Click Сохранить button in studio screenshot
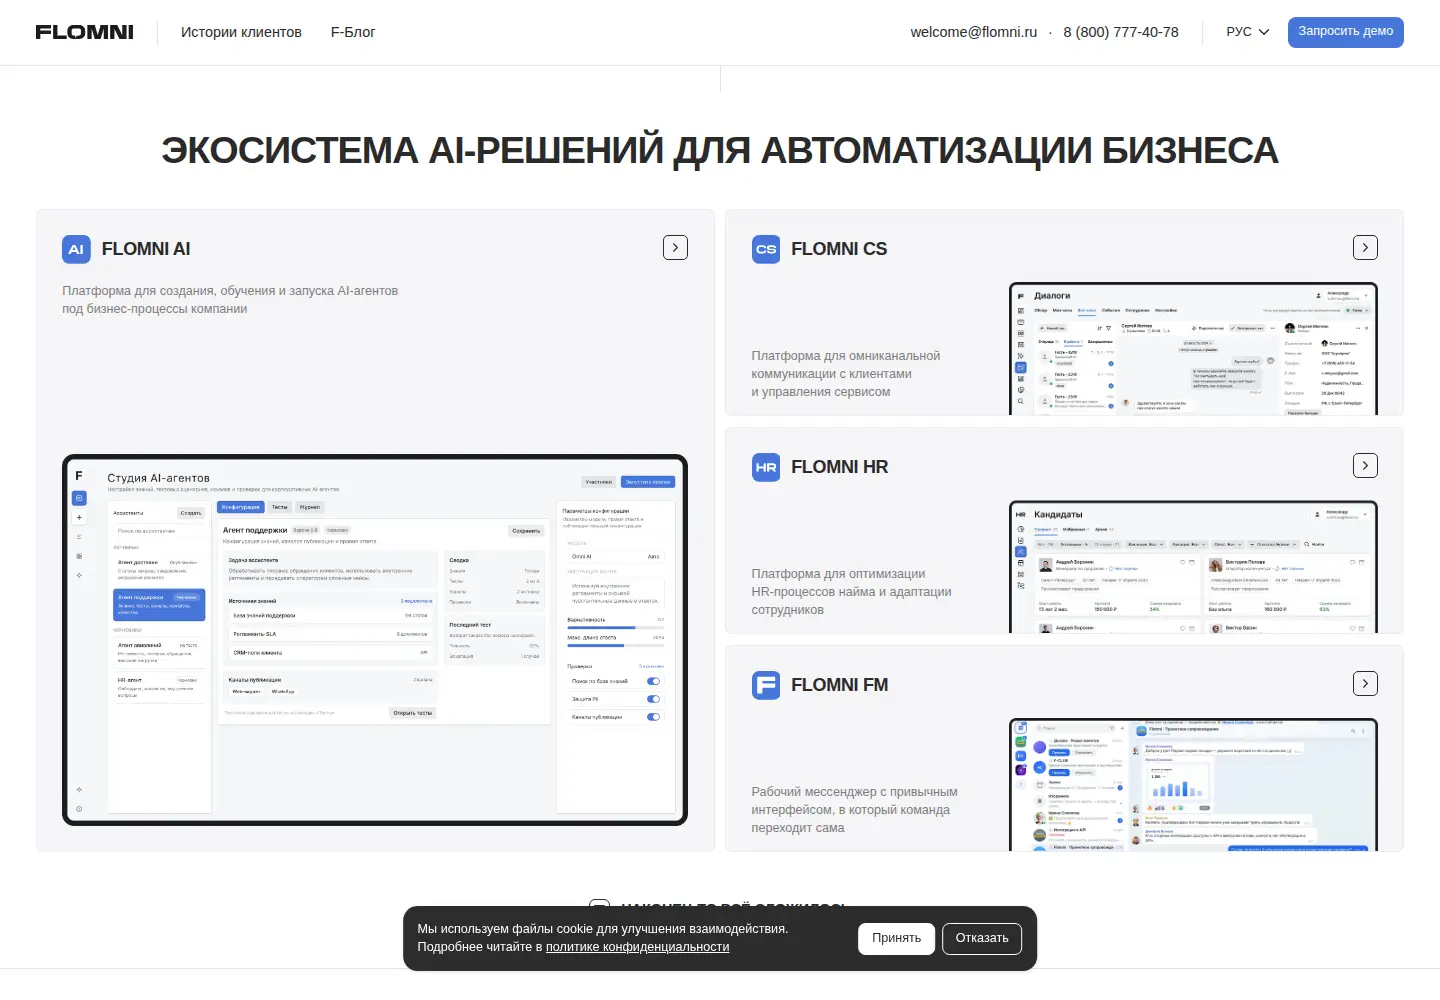1440x1000 pixels. [526, 531]
